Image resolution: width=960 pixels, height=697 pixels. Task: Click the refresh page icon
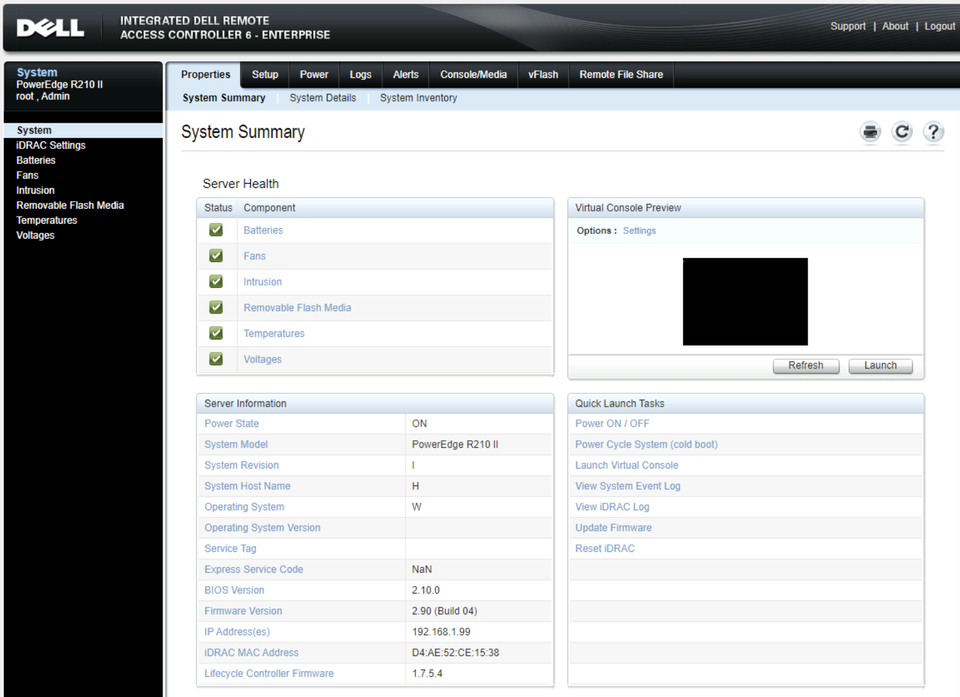click(902, 132)
